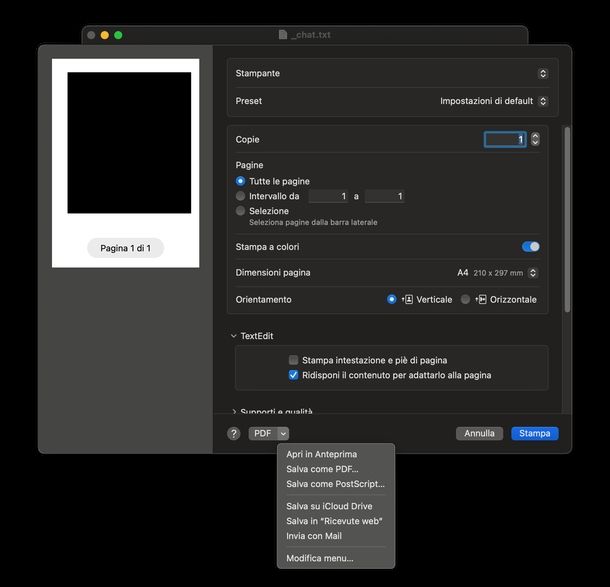610x587 pixels.
Task: Select the Selezione pages radio button
Action: click(240, 210)
